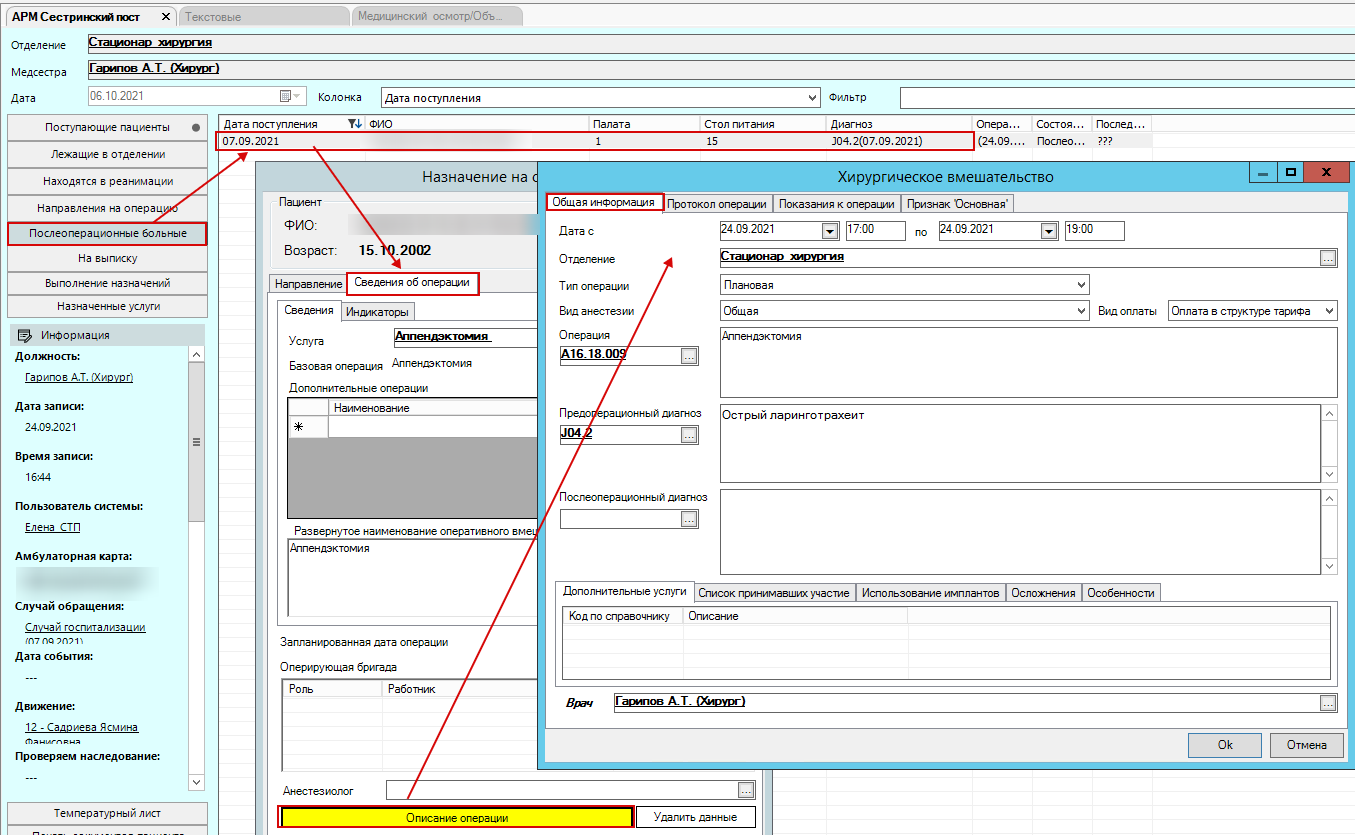This screenshot has width=1355, height=835.
Task: Switch to the Направление tab
Action: 308,284
